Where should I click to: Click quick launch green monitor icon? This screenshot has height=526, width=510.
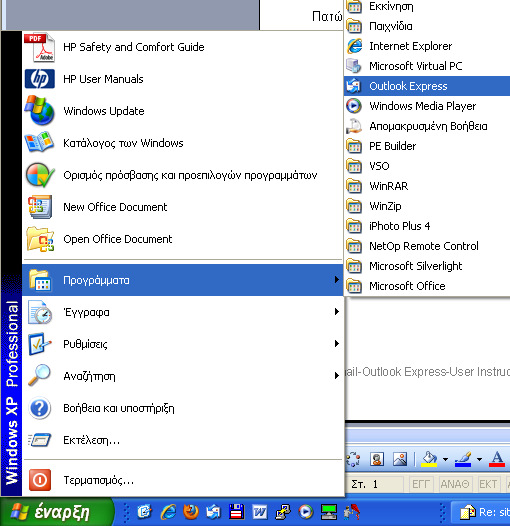pyautogui.click(x=329, y=512)
